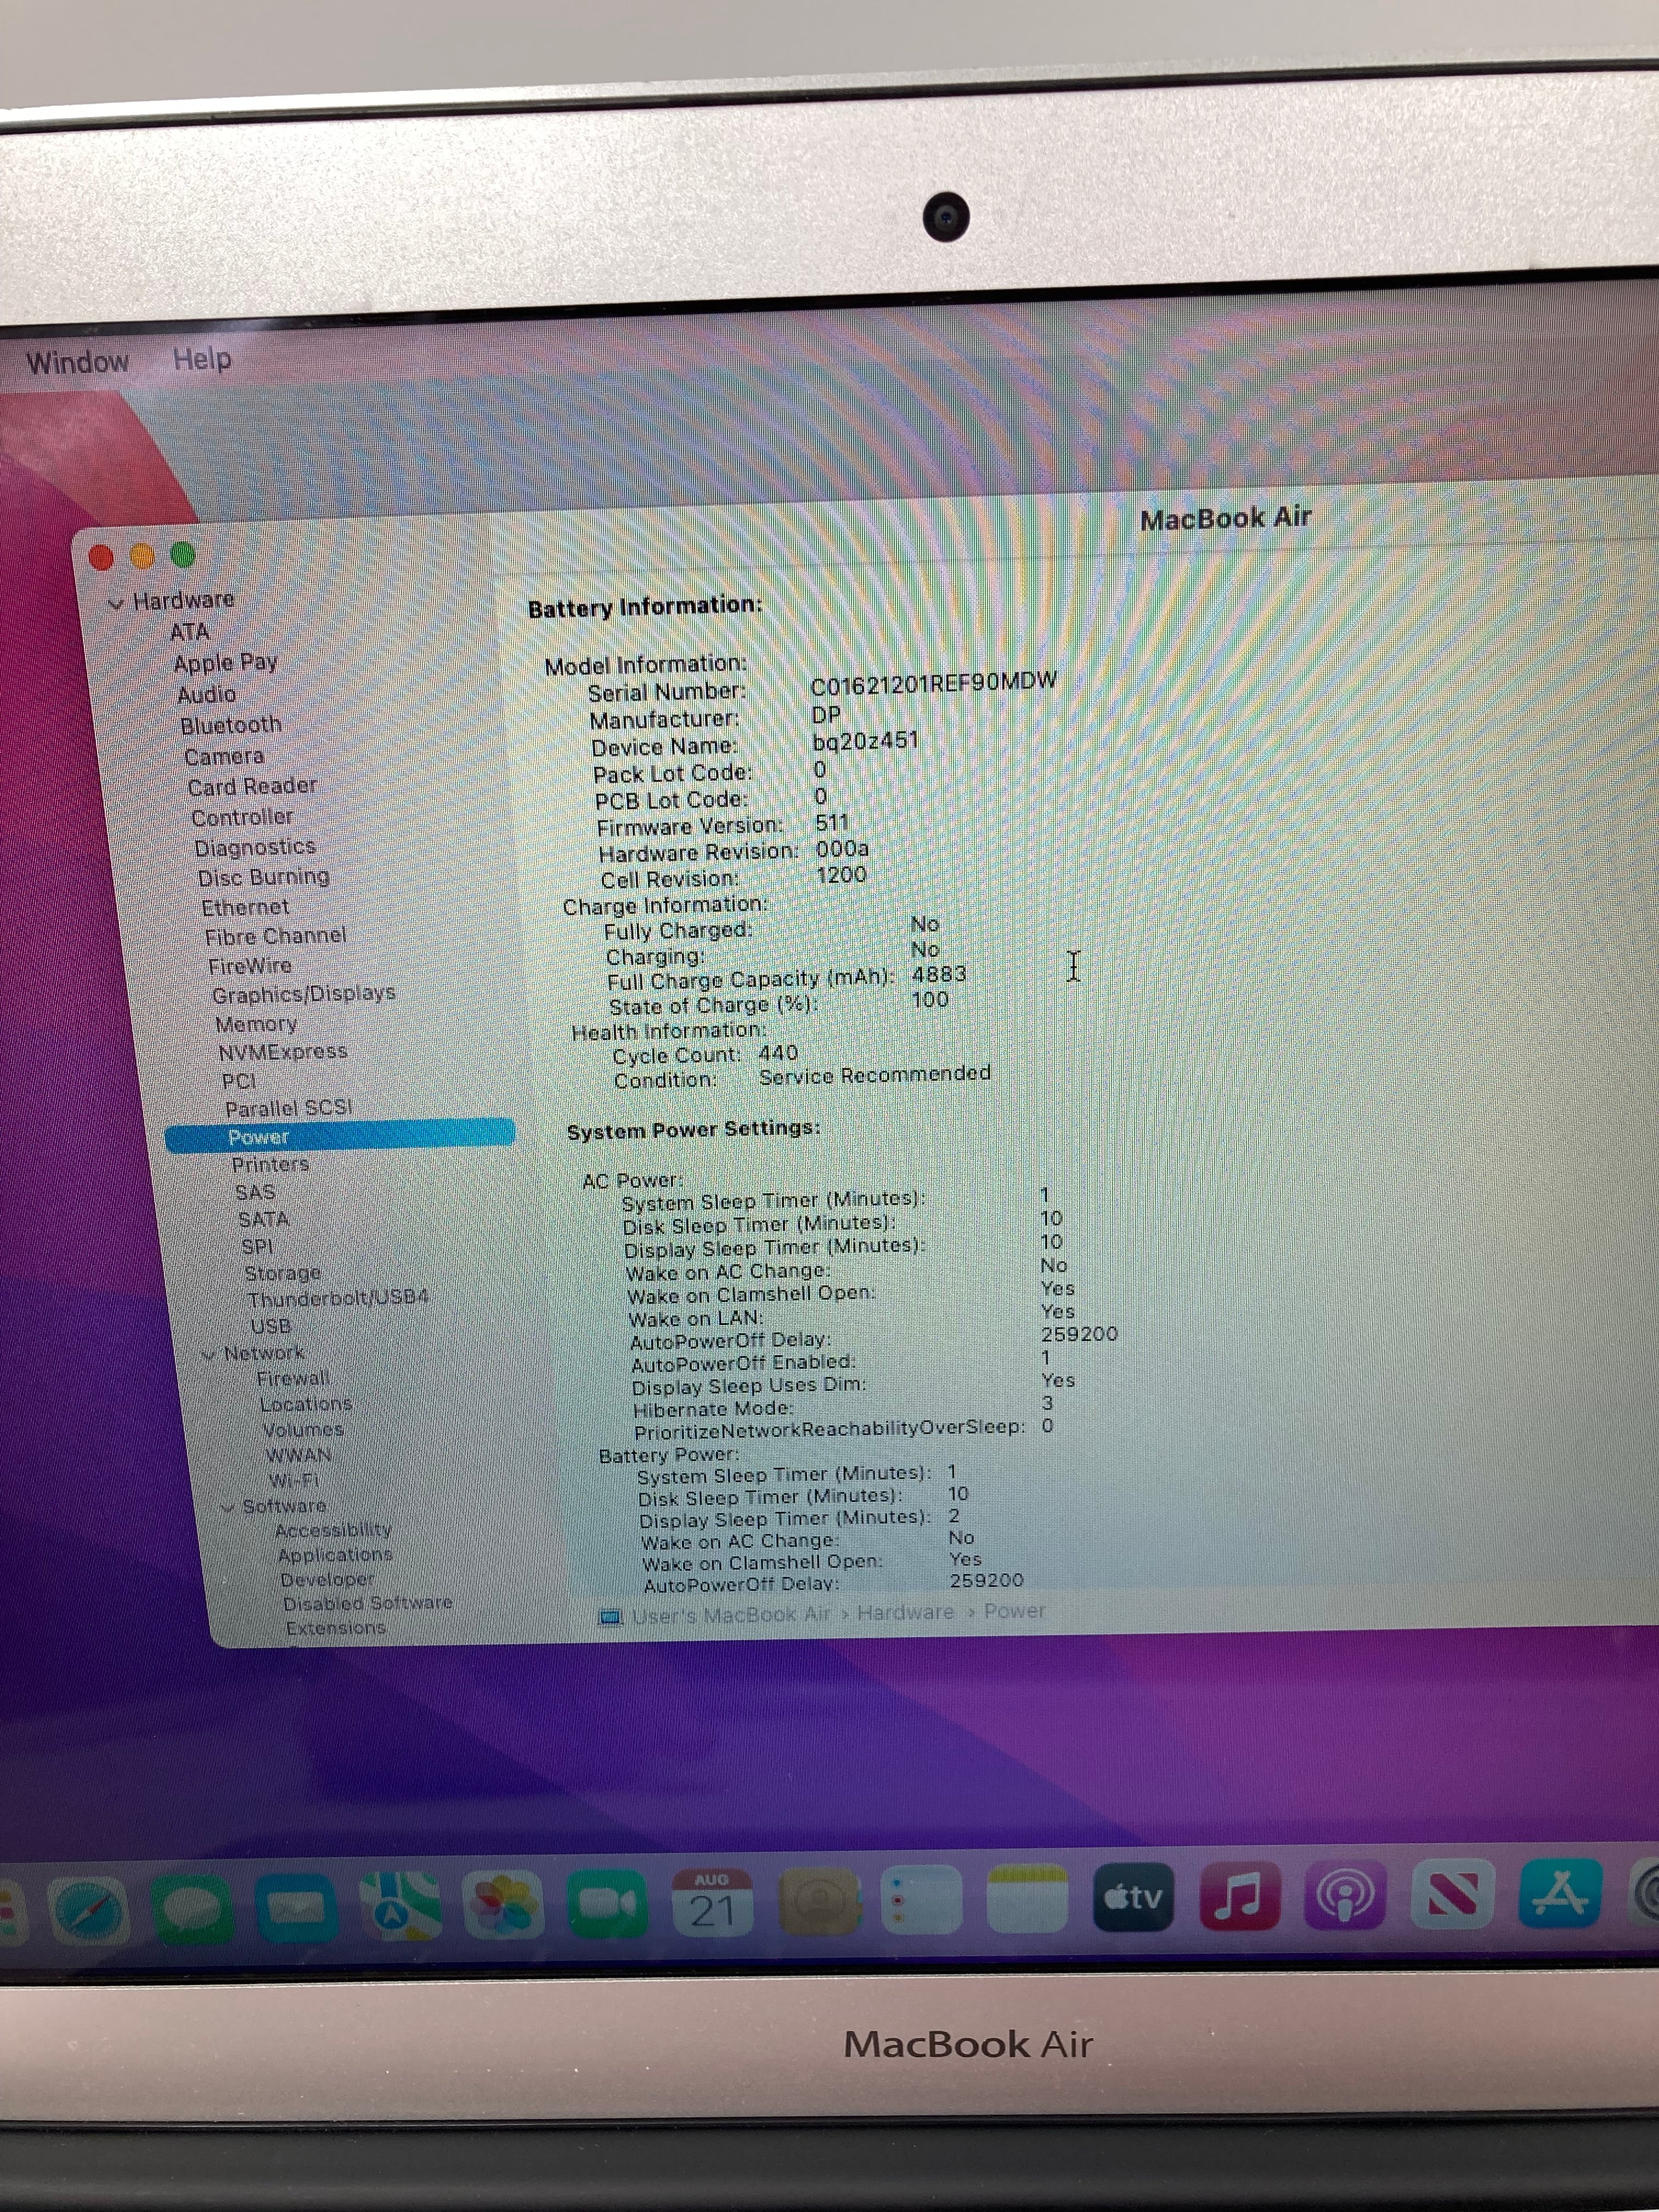
Task: Click User's MacBook Air breadcrumb link
Action: [730, 1613]
